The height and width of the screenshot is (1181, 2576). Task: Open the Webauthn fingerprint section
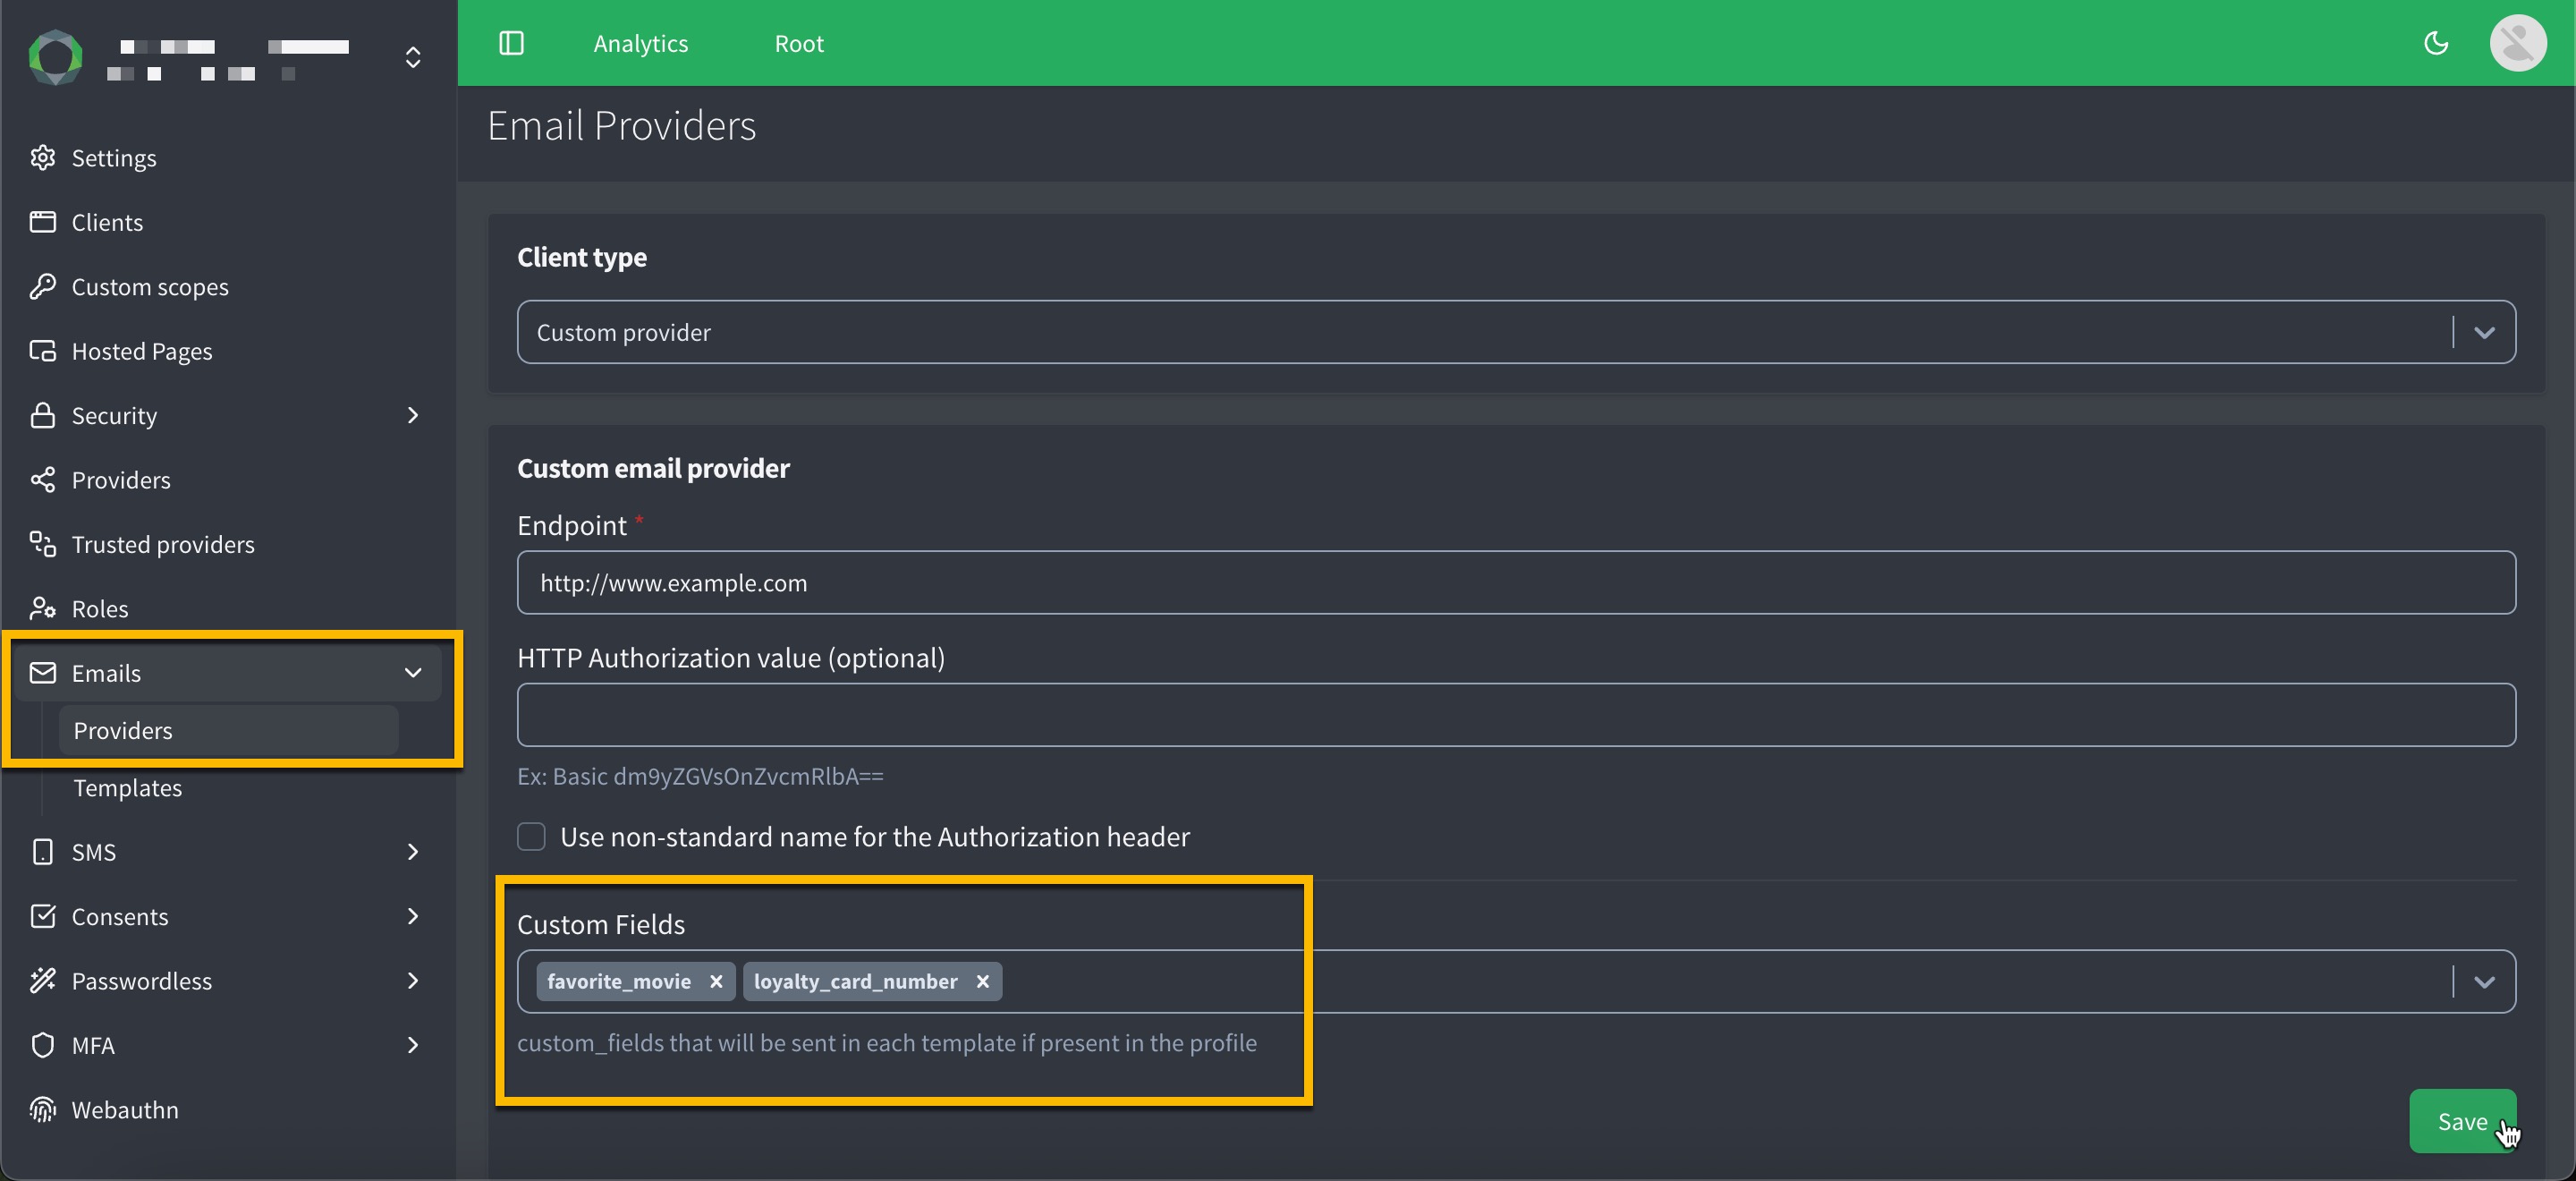[x=43, y=1109]
